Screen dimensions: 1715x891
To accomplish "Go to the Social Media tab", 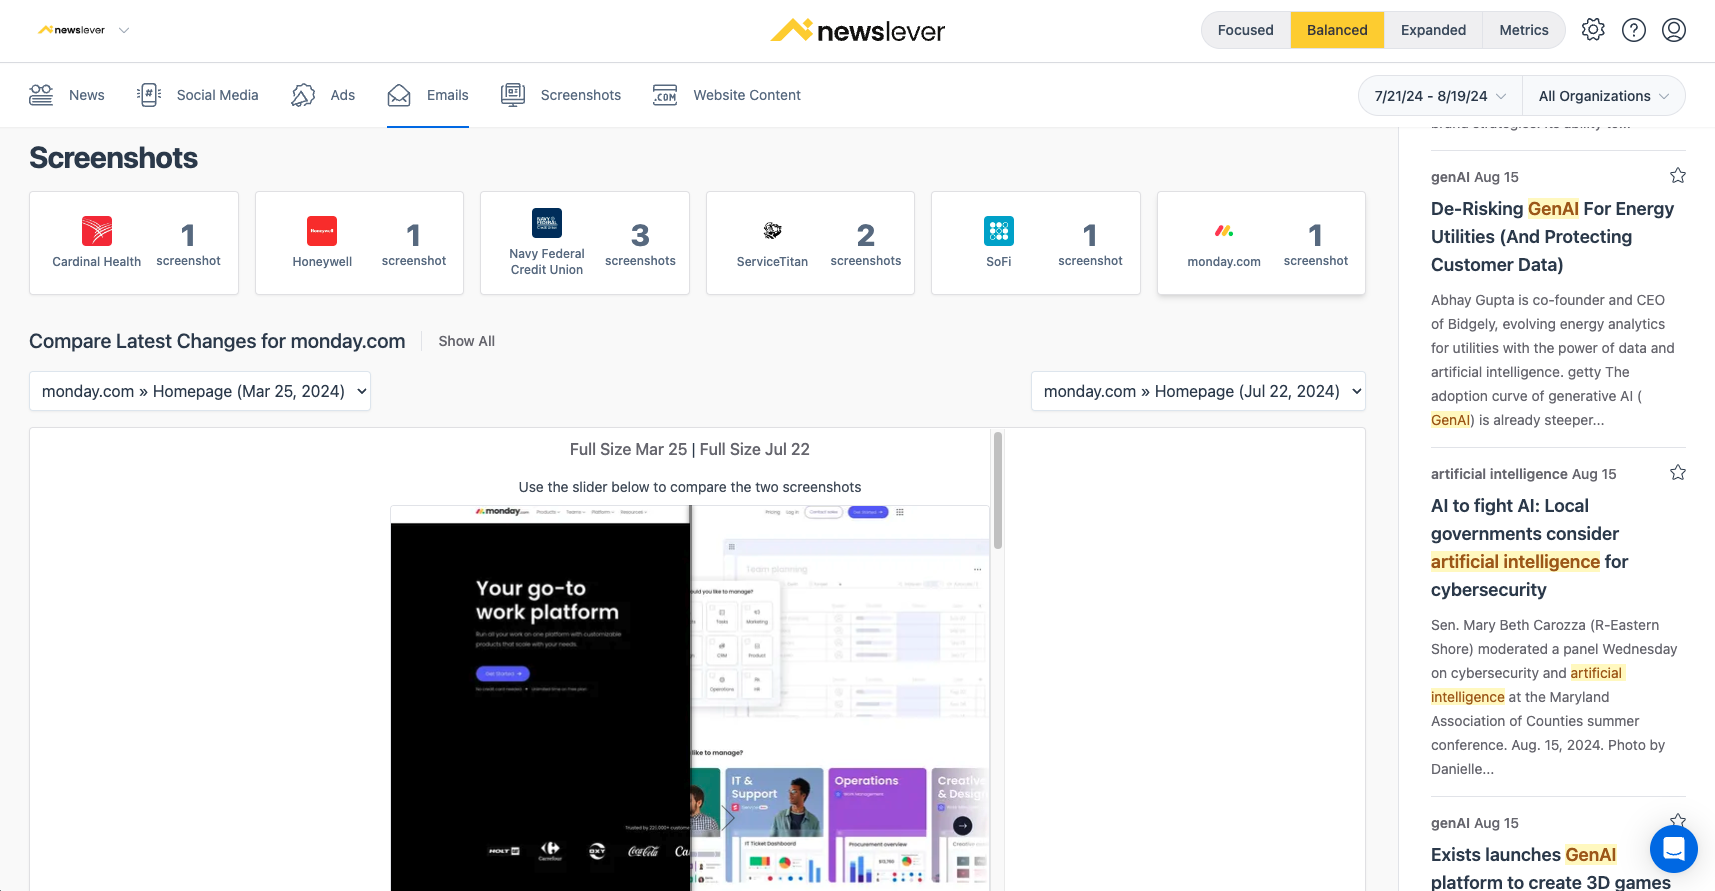I will [x=198, y=95].
